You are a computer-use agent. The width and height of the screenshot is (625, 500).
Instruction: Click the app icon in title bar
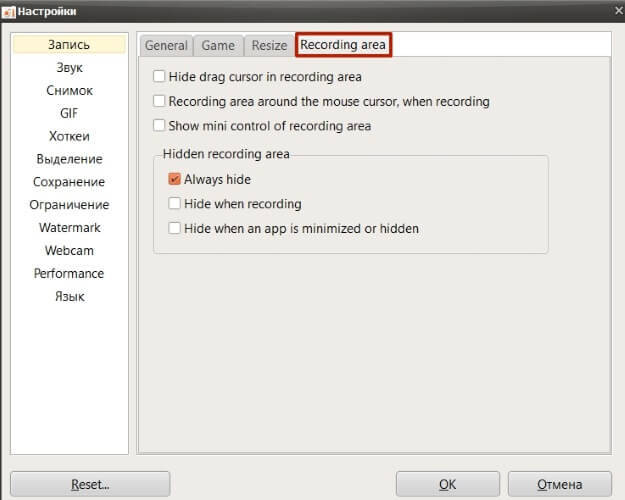(x=8, y=12)
